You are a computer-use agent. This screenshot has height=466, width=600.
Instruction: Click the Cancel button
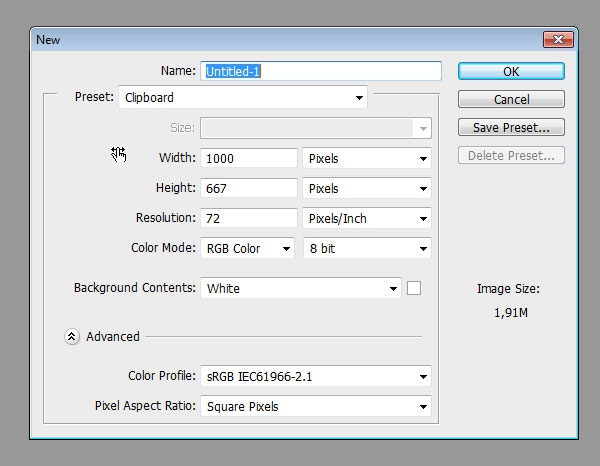coord(511,100)
